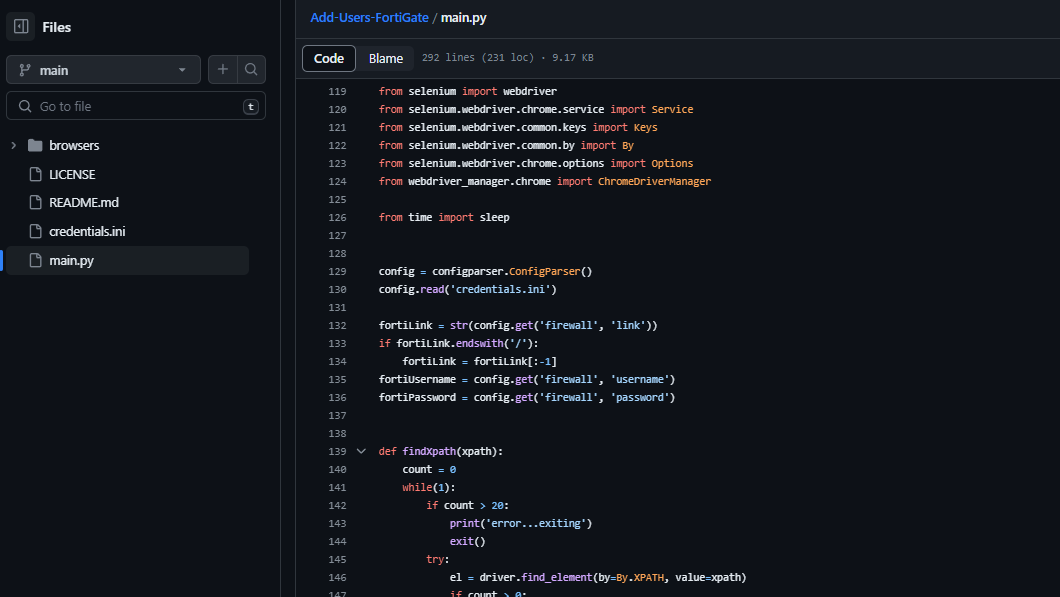Click the LICENSE file icon
The width and height of the screenshot is (1060, 597).
coord(35,174)
